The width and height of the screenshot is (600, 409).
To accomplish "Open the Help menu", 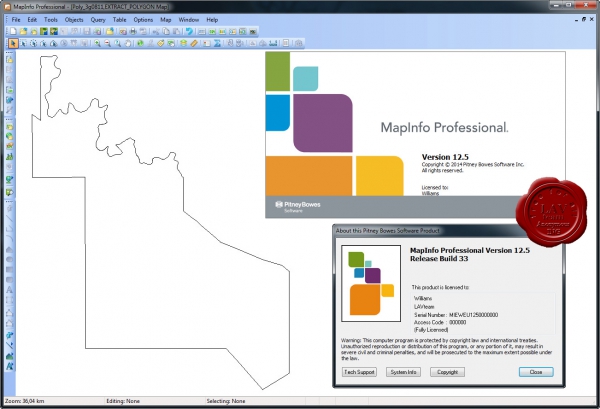I will [212, 20].
